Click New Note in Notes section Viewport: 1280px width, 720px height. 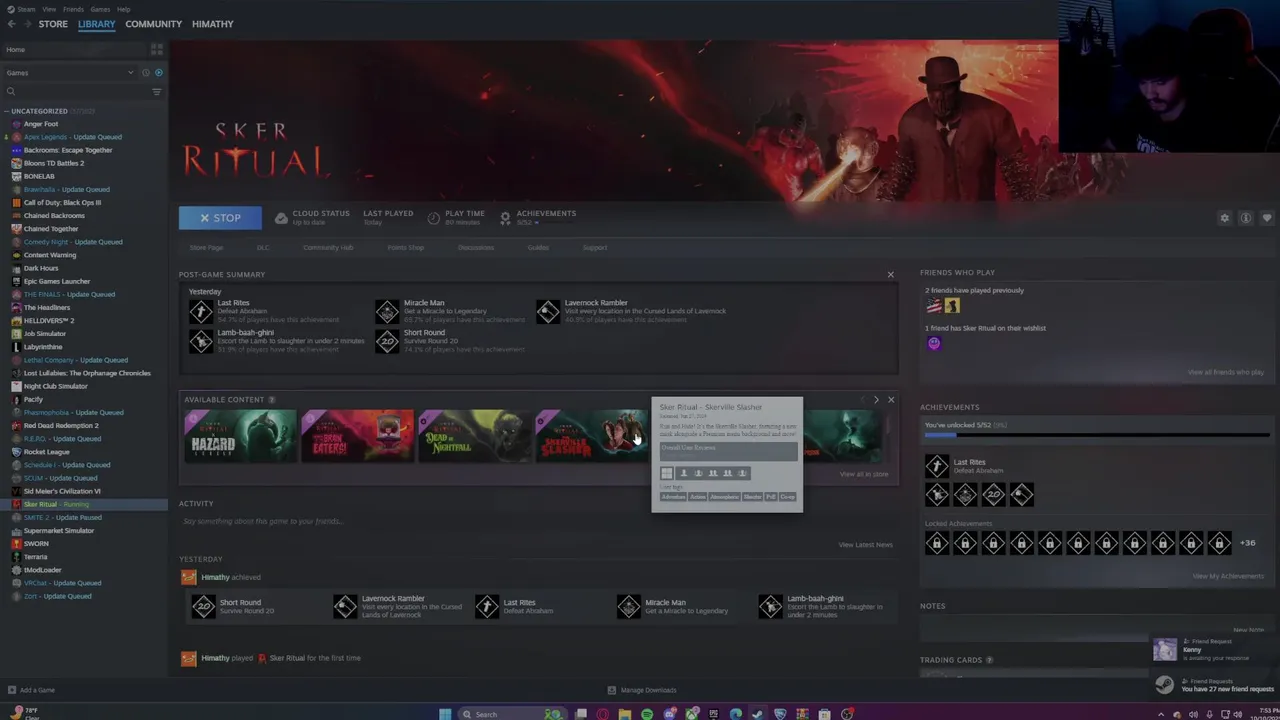coord(1248,630)
